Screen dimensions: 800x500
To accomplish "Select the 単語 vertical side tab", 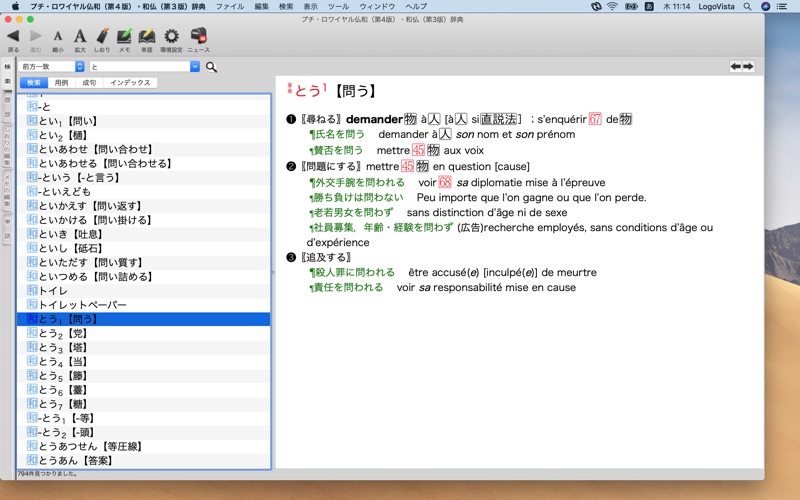I will coord(7,229).
